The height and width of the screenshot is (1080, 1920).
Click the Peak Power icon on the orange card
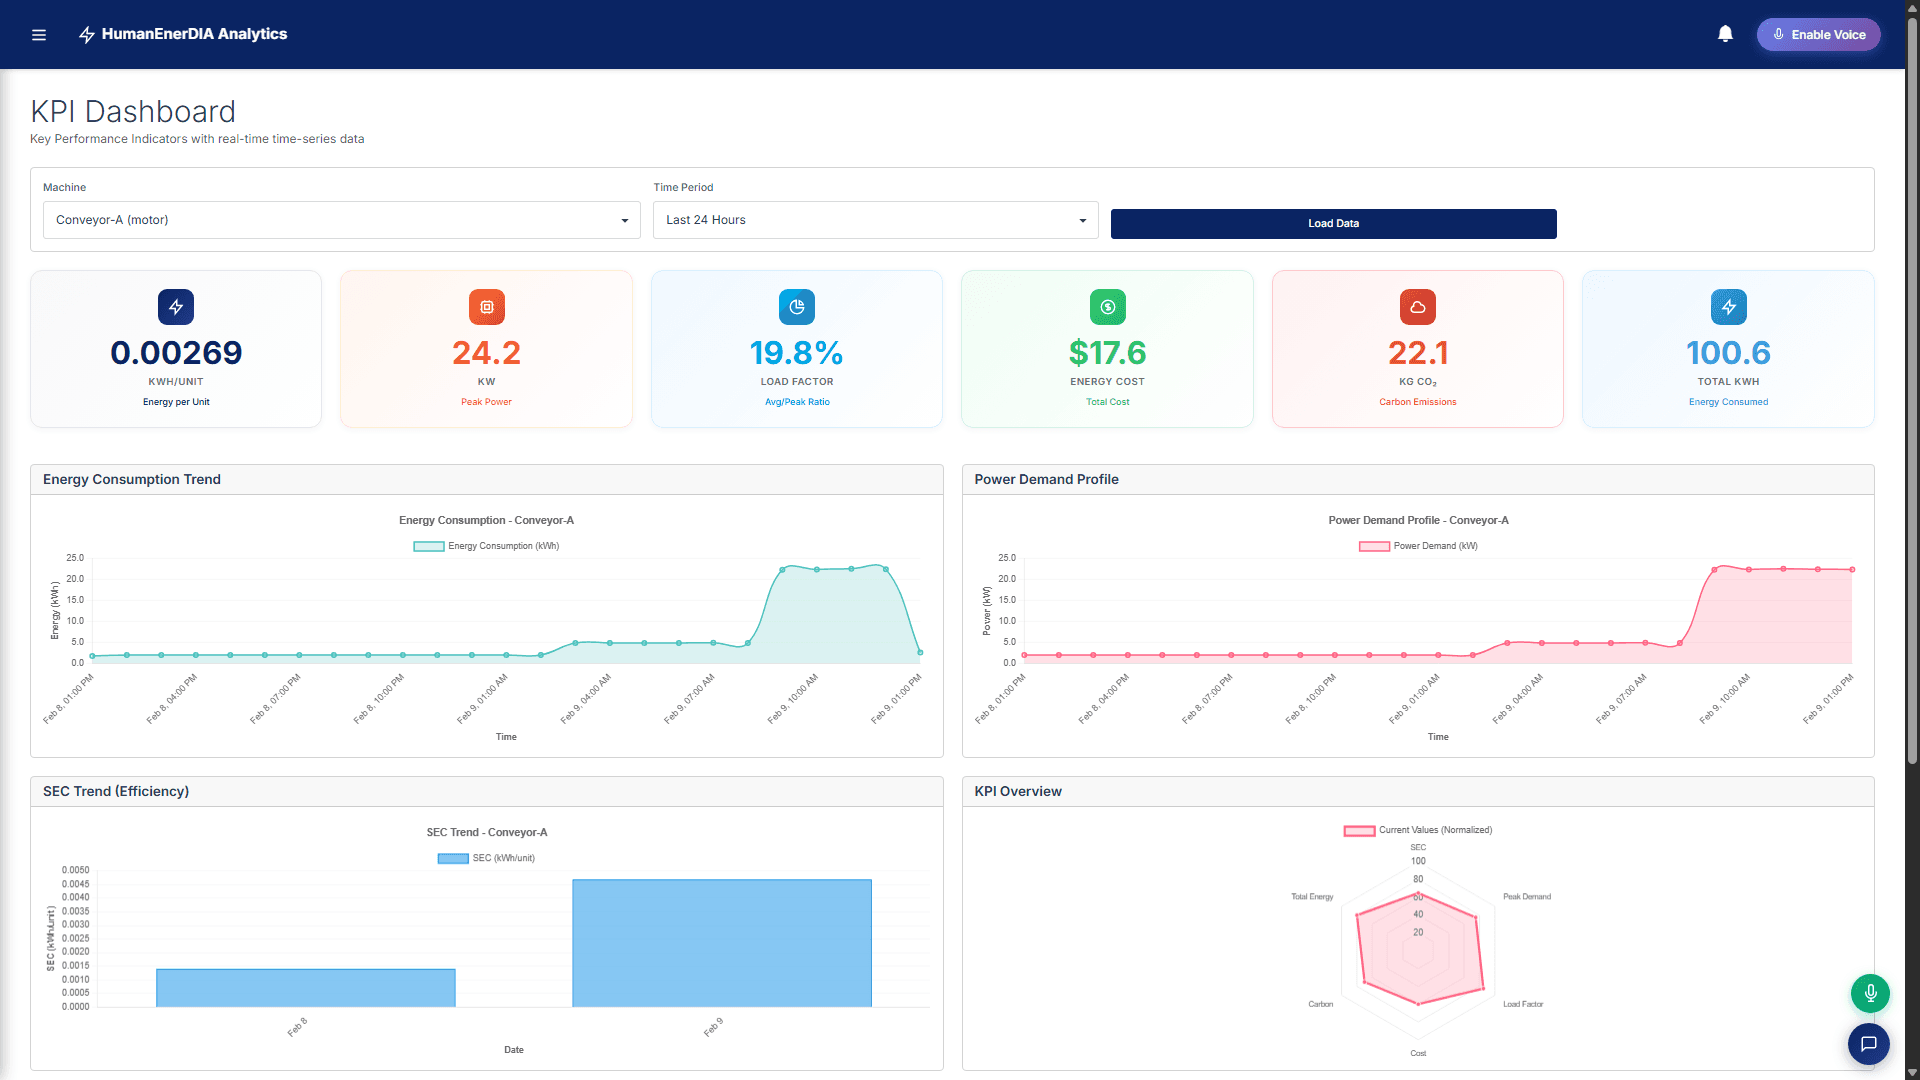486,307
